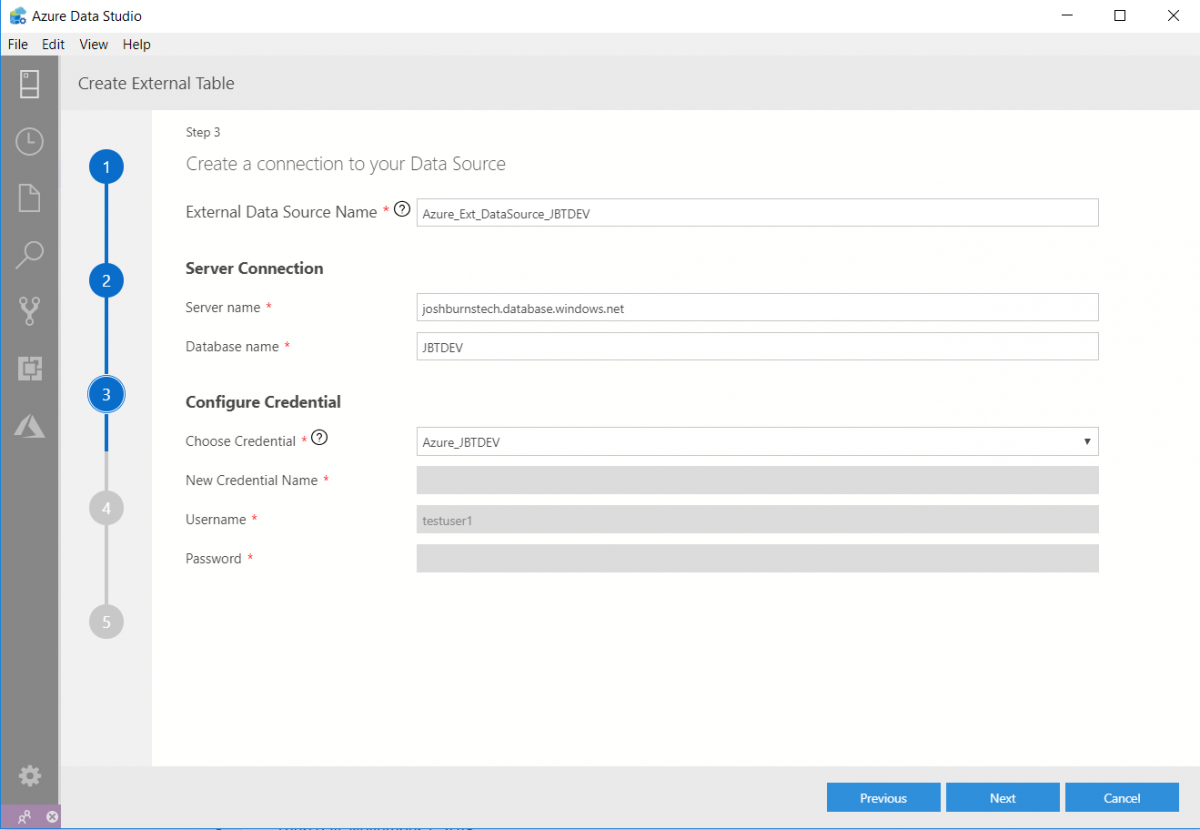This screenshot has height=830, width=1200.
Task: Open the Choose Credential dropdown
Action: (x=757, y=442)
